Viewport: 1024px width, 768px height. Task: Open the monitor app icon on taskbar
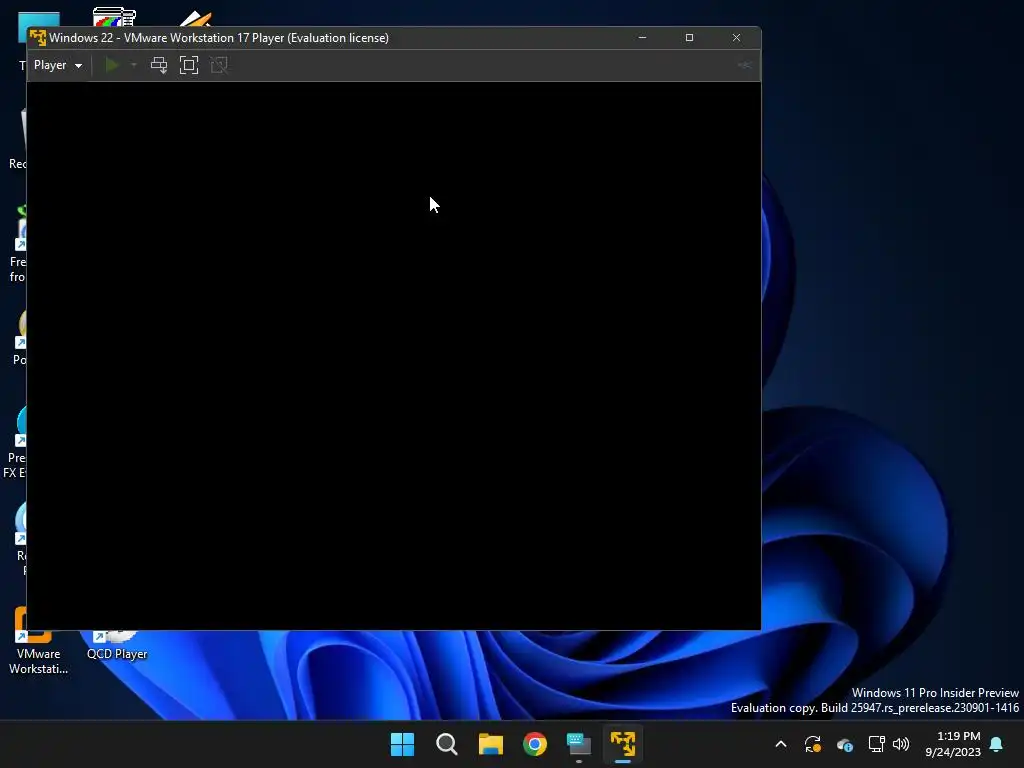pyautogui.click(x=579, y=744)
